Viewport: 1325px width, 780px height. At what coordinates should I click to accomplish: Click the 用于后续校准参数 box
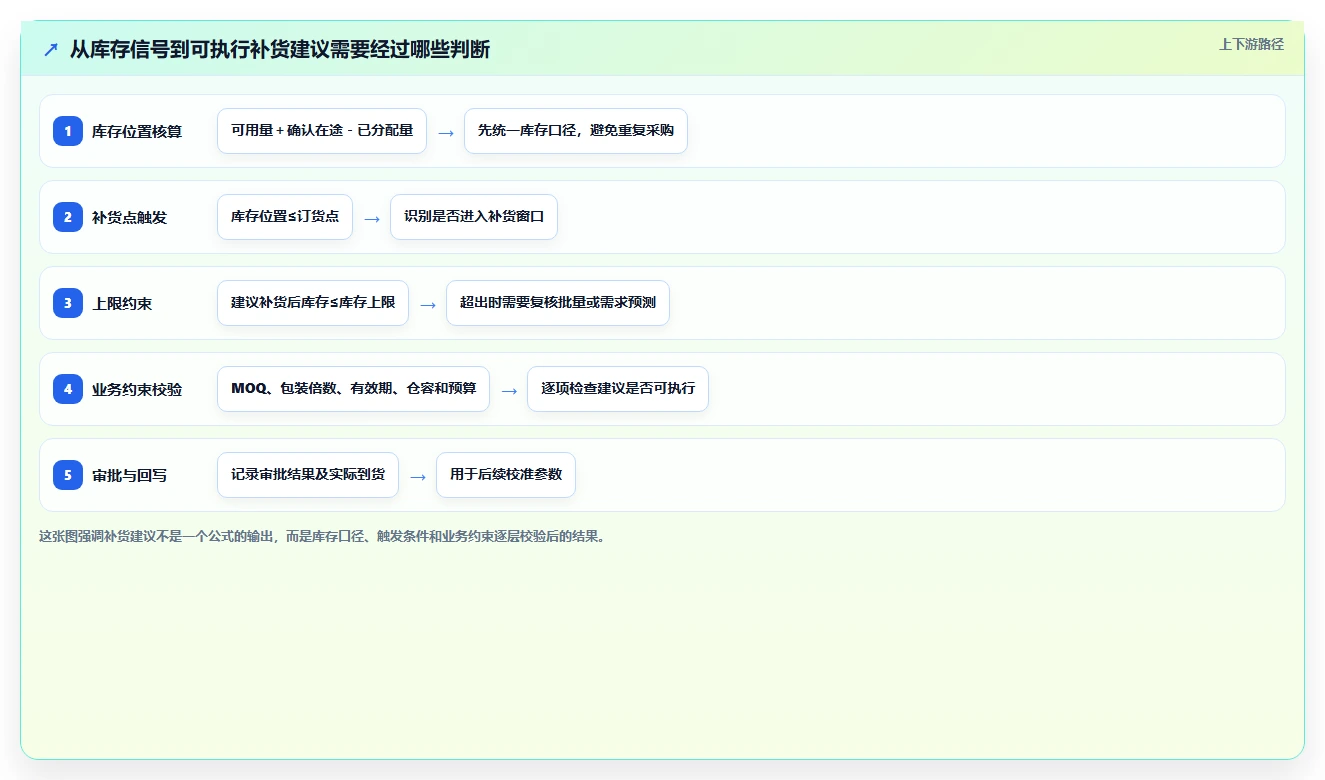[506, 475]
